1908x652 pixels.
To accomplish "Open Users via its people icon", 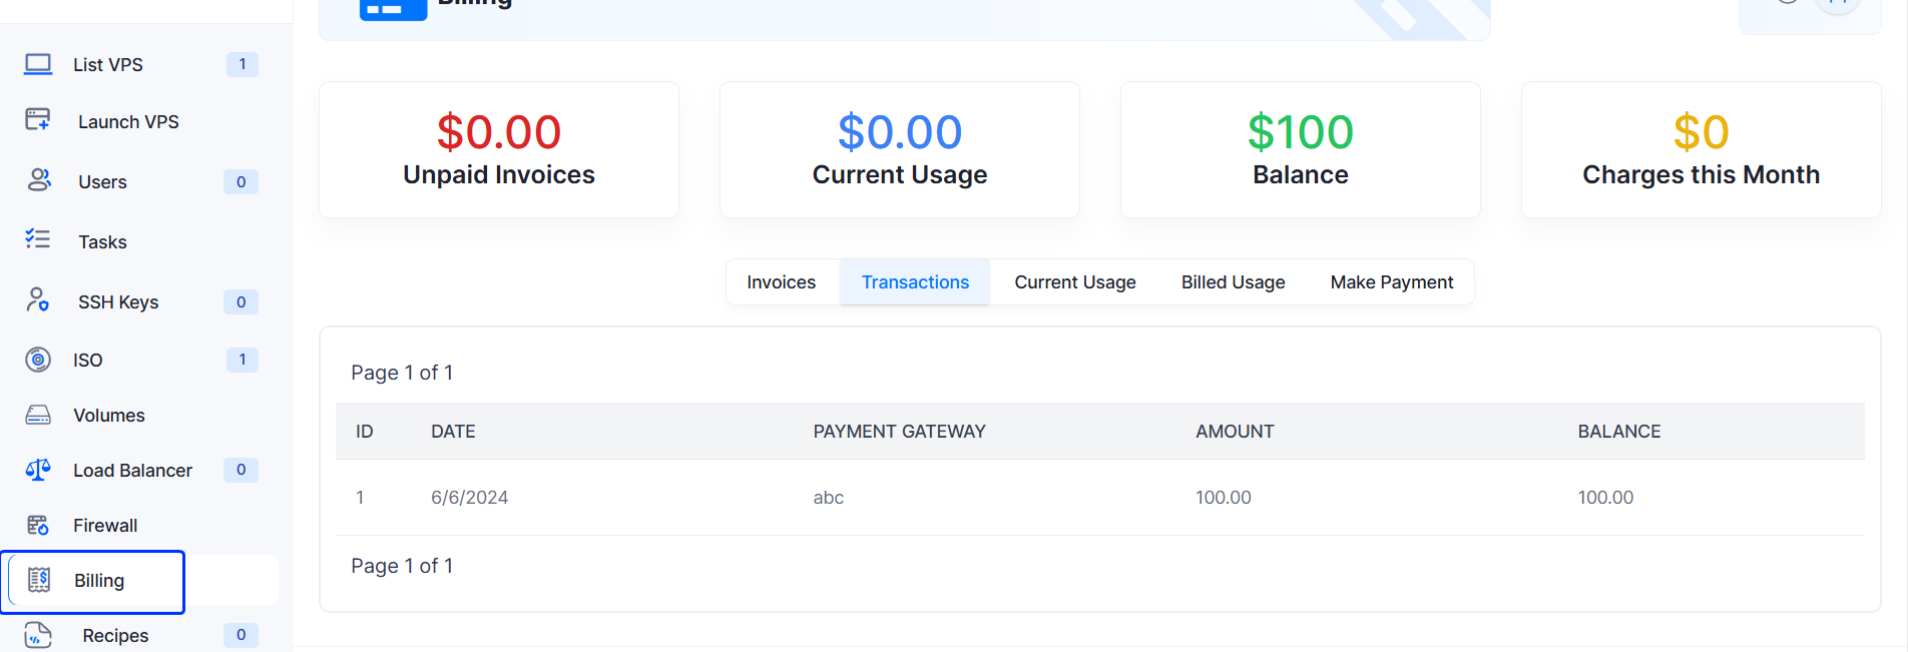I will tap(39, 180).
